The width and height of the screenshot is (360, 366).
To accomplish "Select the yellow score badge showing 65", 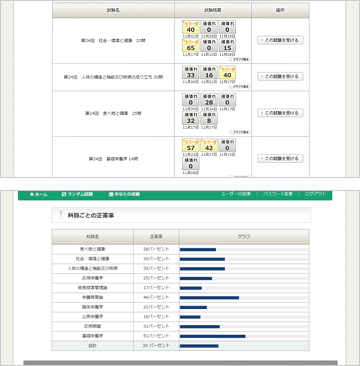I will pyautogui.click(x=191, y=45).
